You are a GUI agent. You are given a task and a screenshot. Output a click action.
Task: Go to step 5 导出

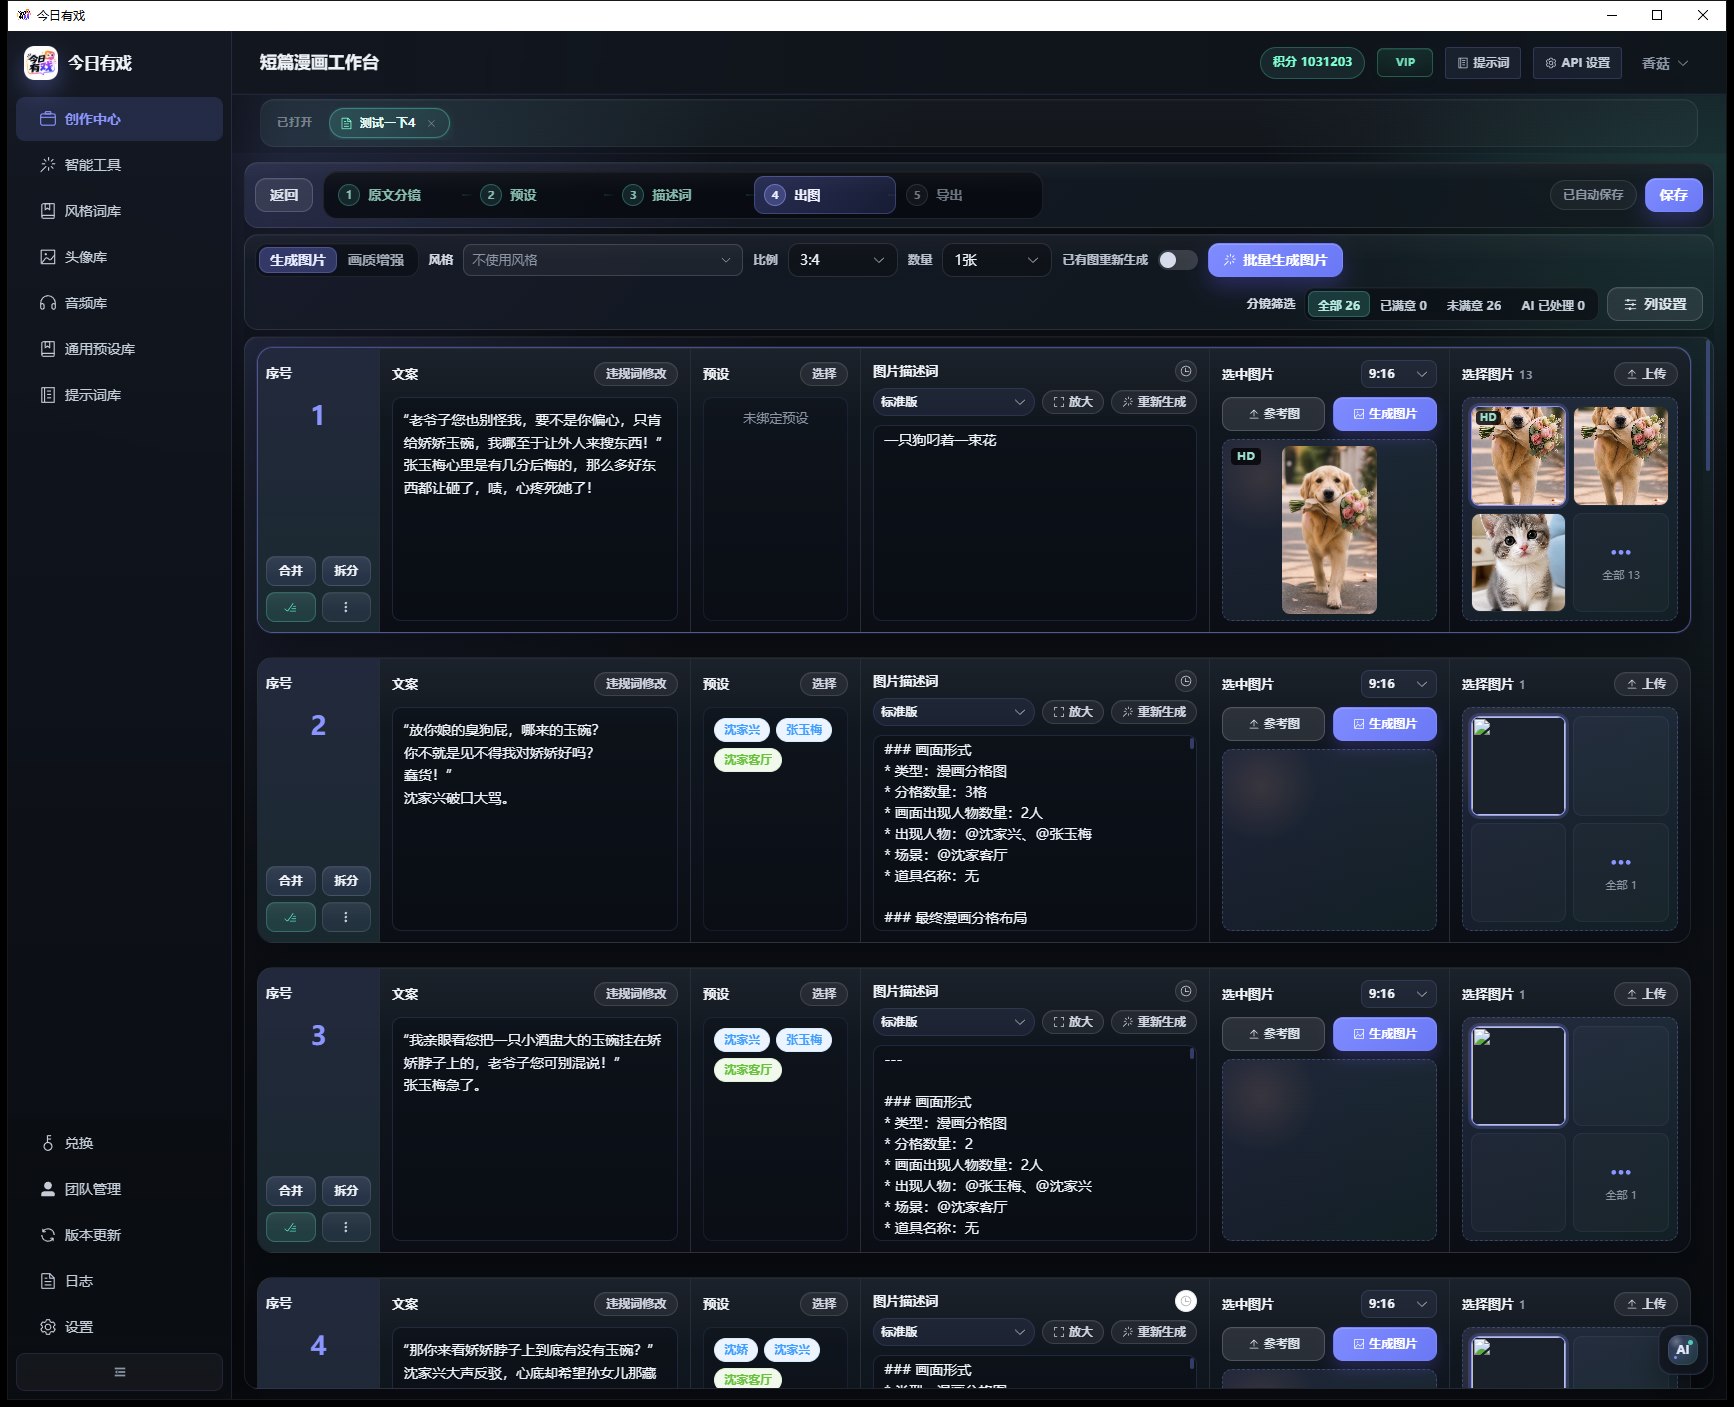pos(937,195)
